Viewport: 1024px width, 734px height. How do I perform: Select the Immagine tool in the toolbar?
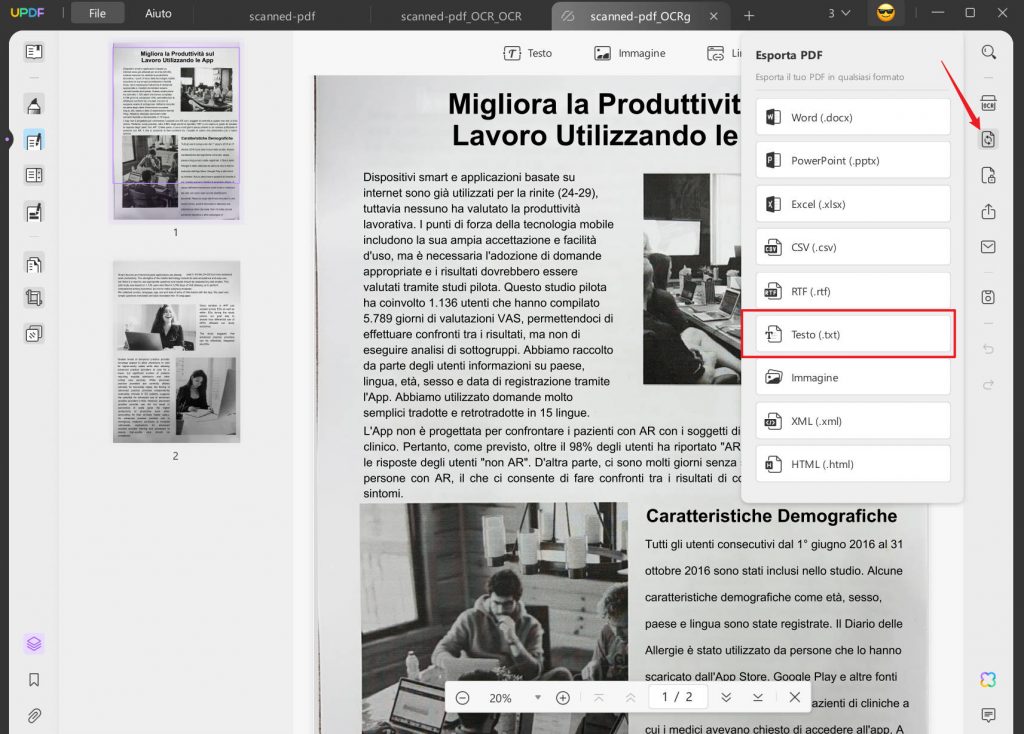pos(629,53)
